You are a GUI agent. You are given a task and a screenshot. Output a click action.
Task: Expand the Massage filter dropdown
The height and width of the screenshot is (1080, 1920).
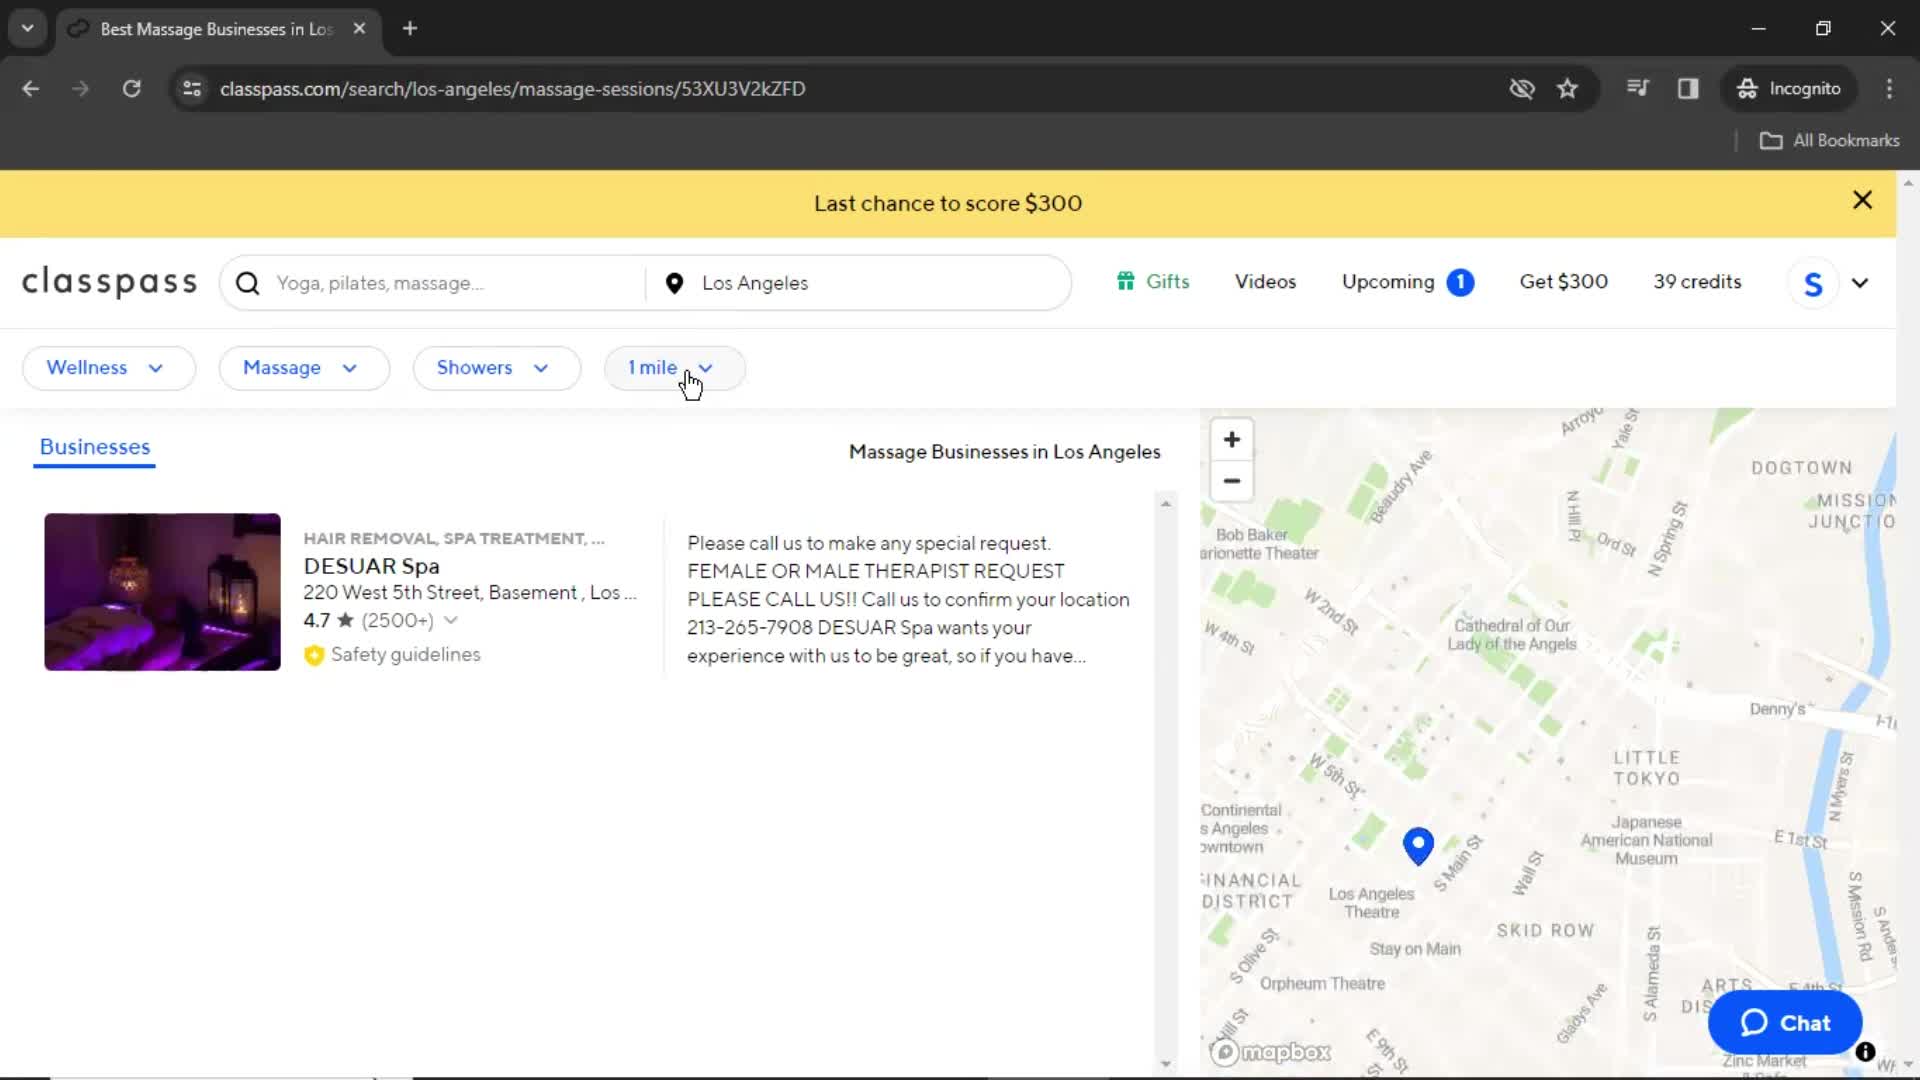coord(304,368)
